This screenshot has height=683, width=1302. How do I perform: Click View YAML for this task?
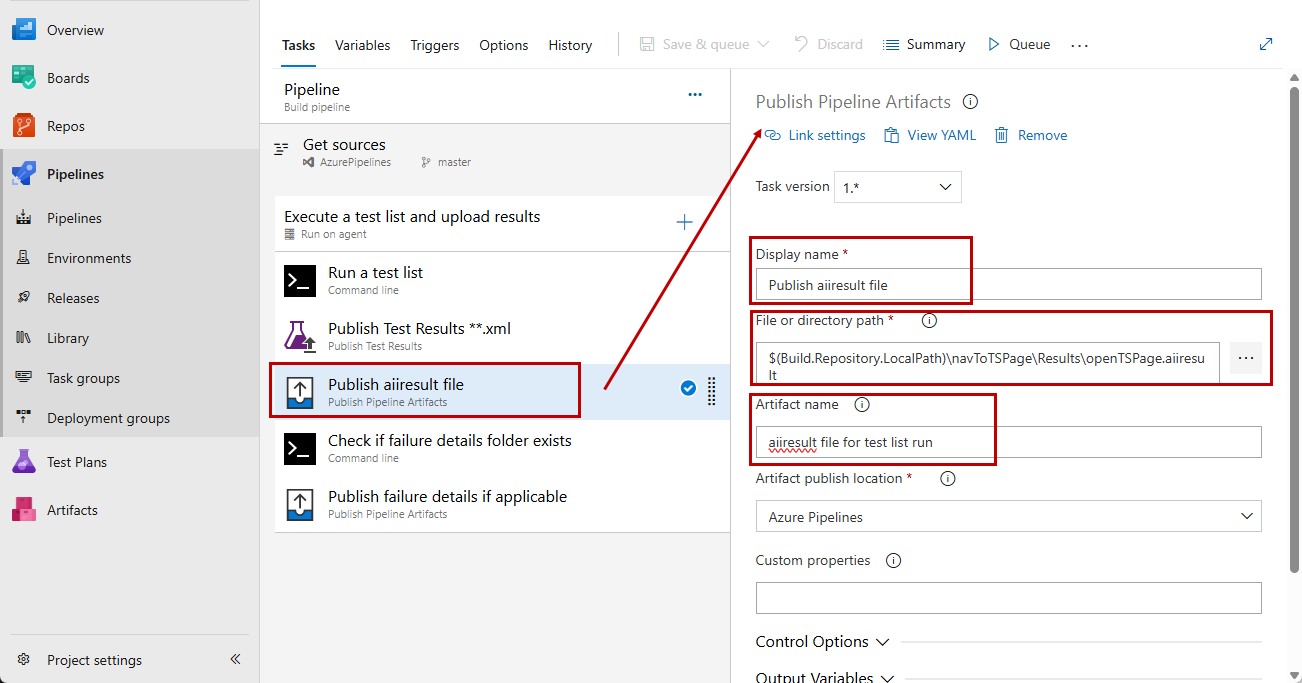pyautogui.click(x=929, y=134)
